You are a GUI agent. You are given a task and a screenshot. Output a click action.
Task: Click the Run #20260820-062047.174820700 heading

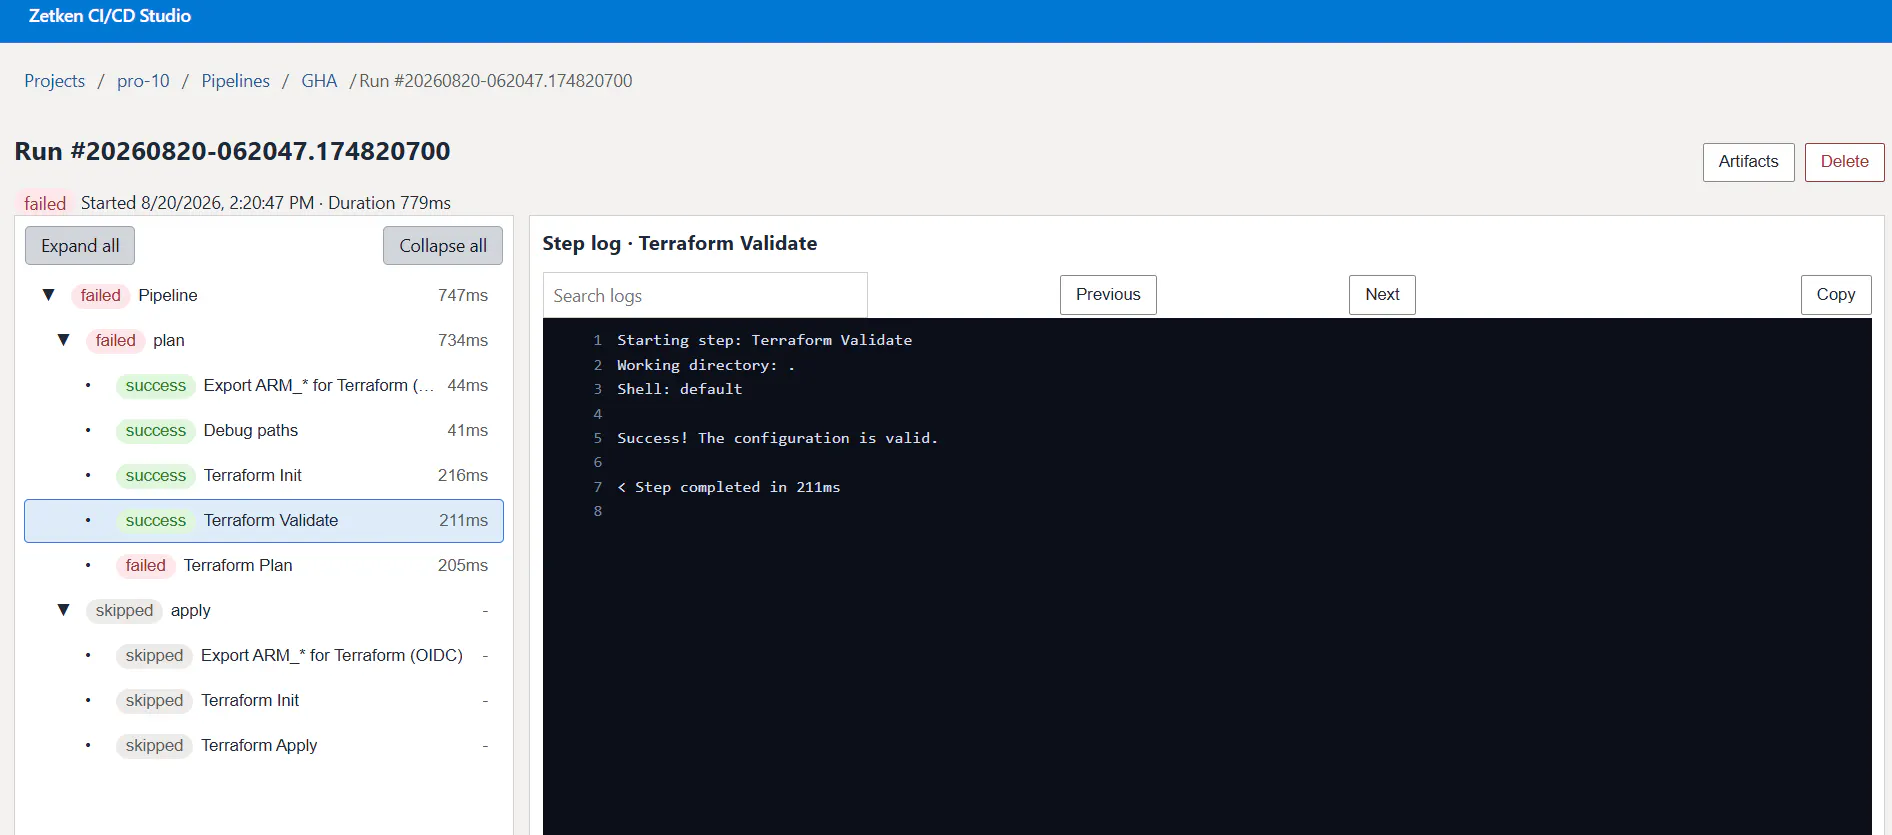click(x=232, y=151)
